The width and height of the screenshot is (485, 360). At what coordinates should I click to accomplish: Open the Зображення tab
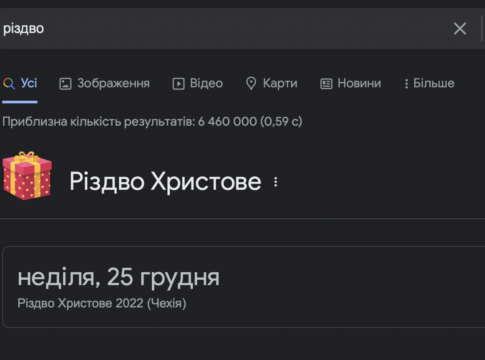[x=104, y=83]
